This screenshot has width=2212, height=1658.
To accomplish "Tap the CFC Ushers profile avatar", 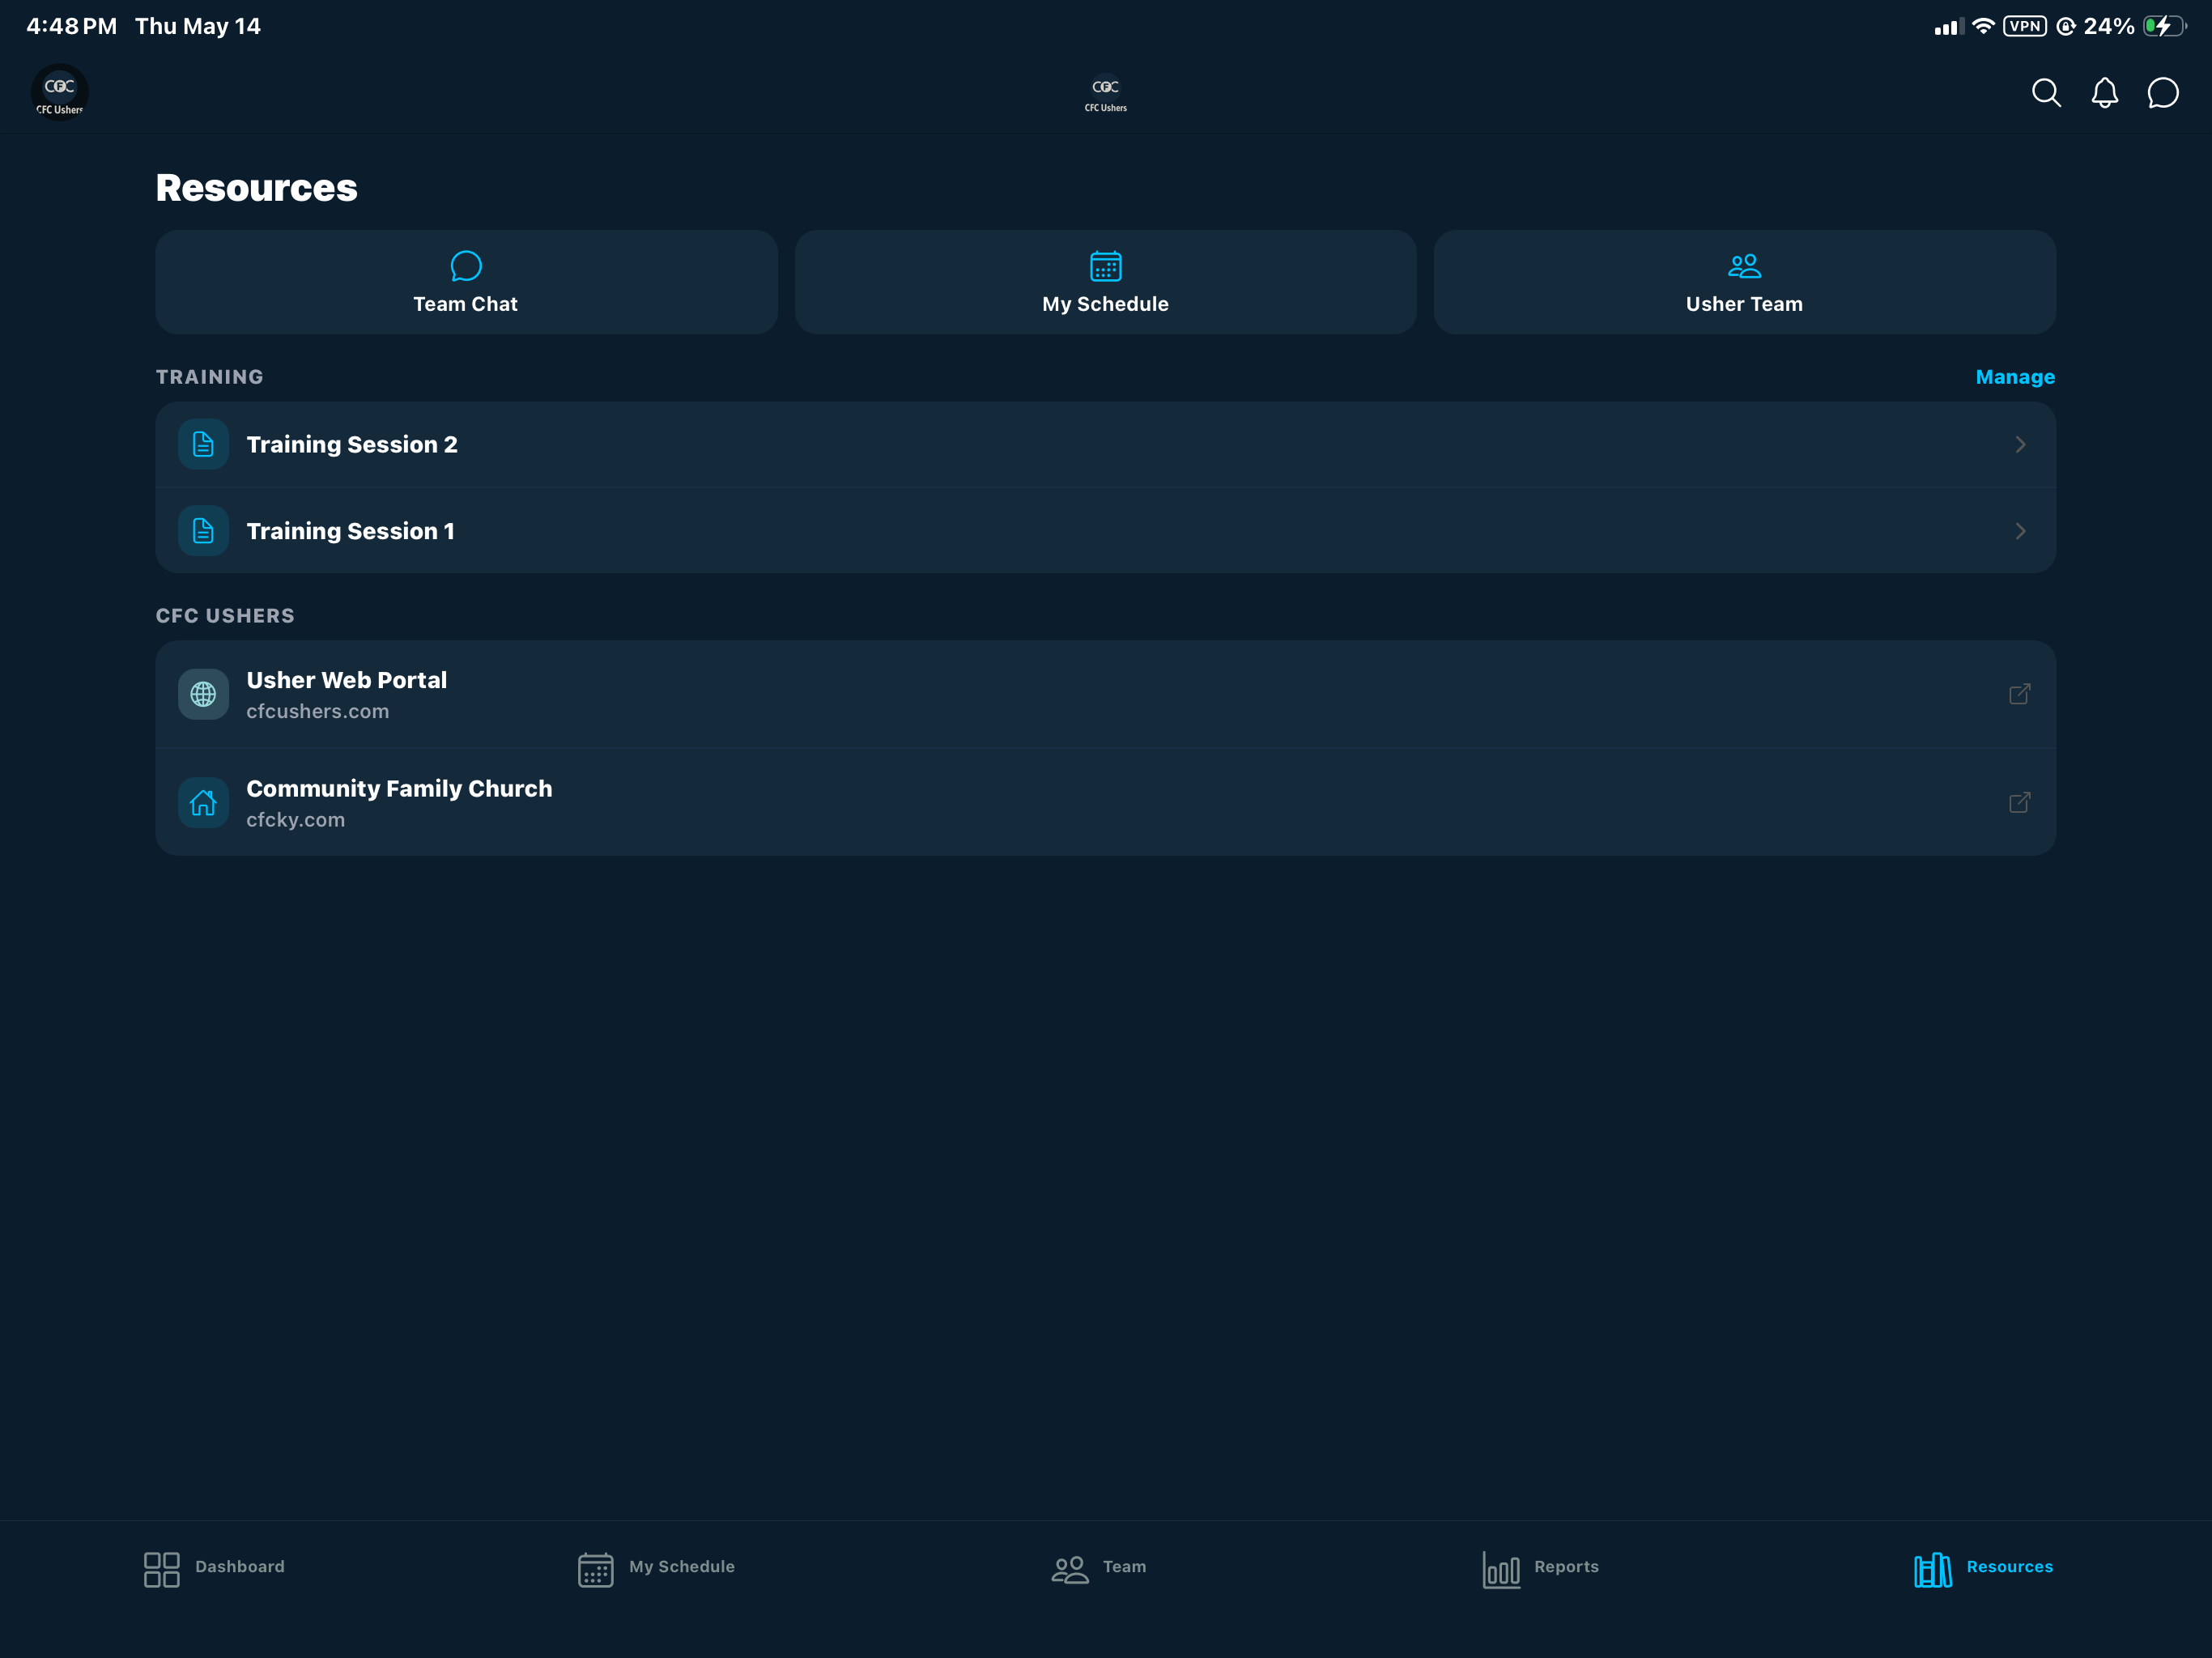I will click(x=60, y=93).
